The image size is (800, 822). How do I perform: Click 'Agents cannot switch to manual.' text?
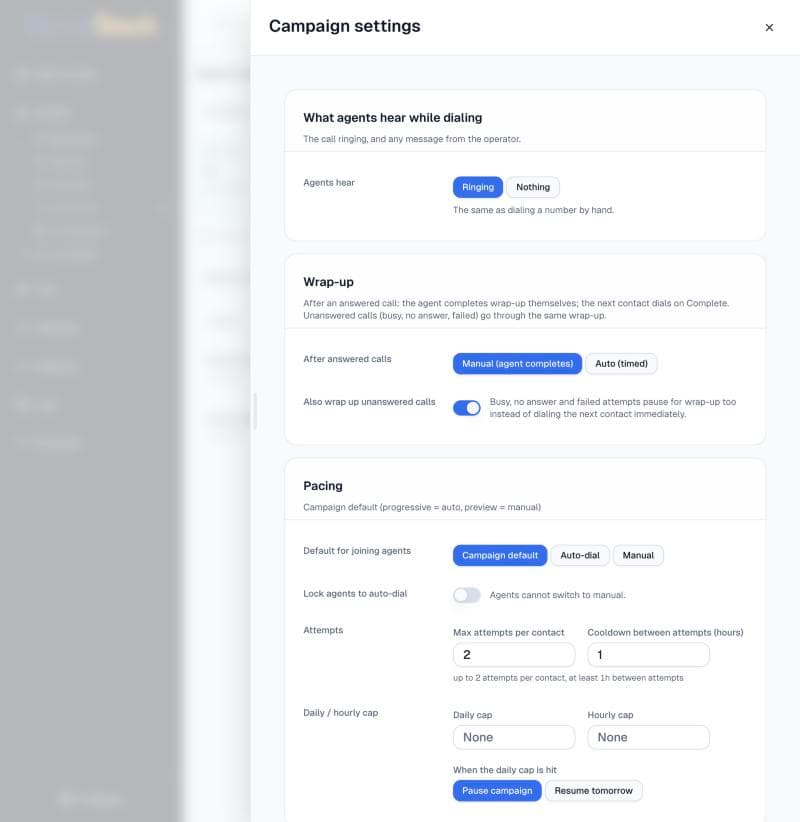(557, 595)
